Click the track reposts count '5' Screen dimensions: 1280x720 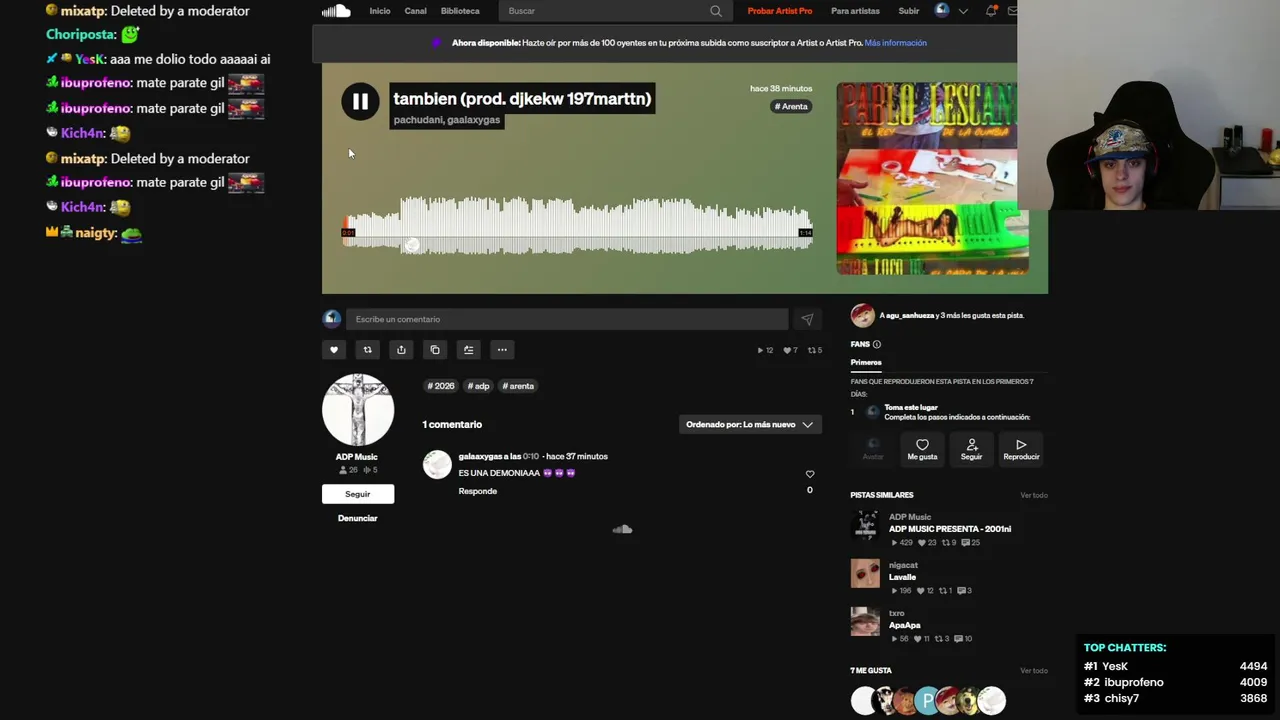pyautogui.click(x=816, y=350)
